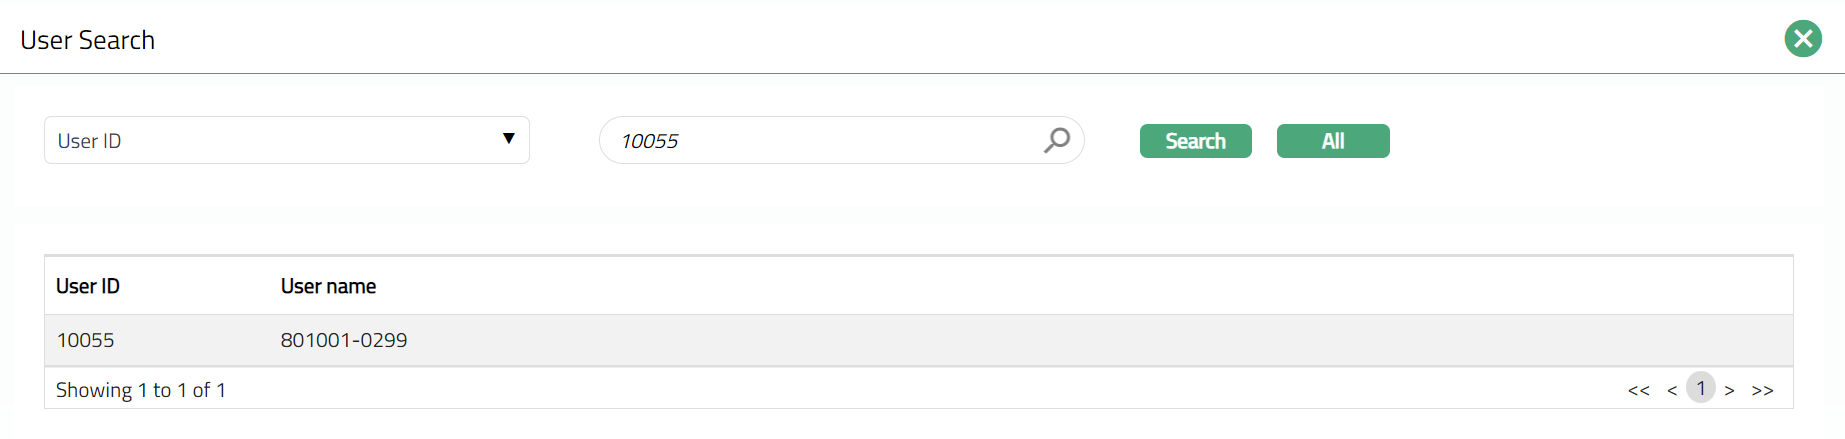
Task: Click the search text field containing 10055
Action: [820, 141]
